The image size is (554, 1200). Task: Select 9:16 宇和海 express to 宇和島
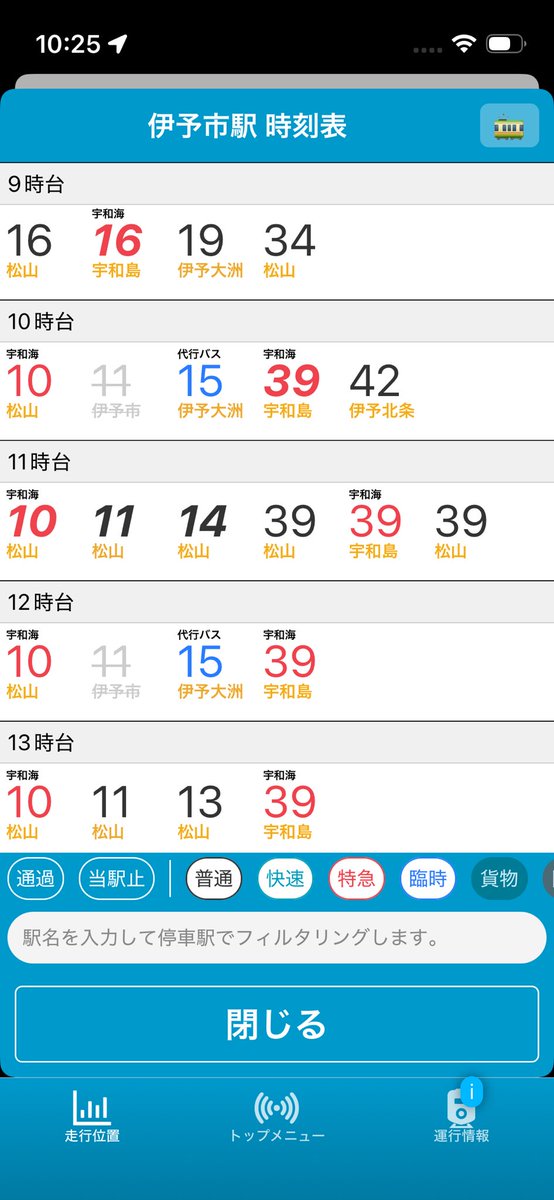[x=116, y=243]
